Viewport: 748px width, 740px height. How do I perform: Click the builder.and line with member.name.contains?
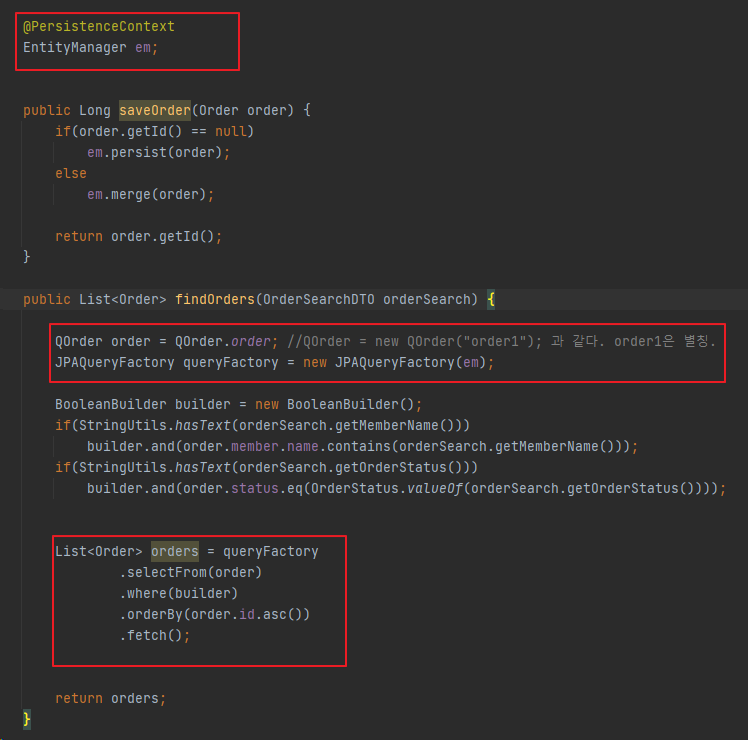[362, 447]
